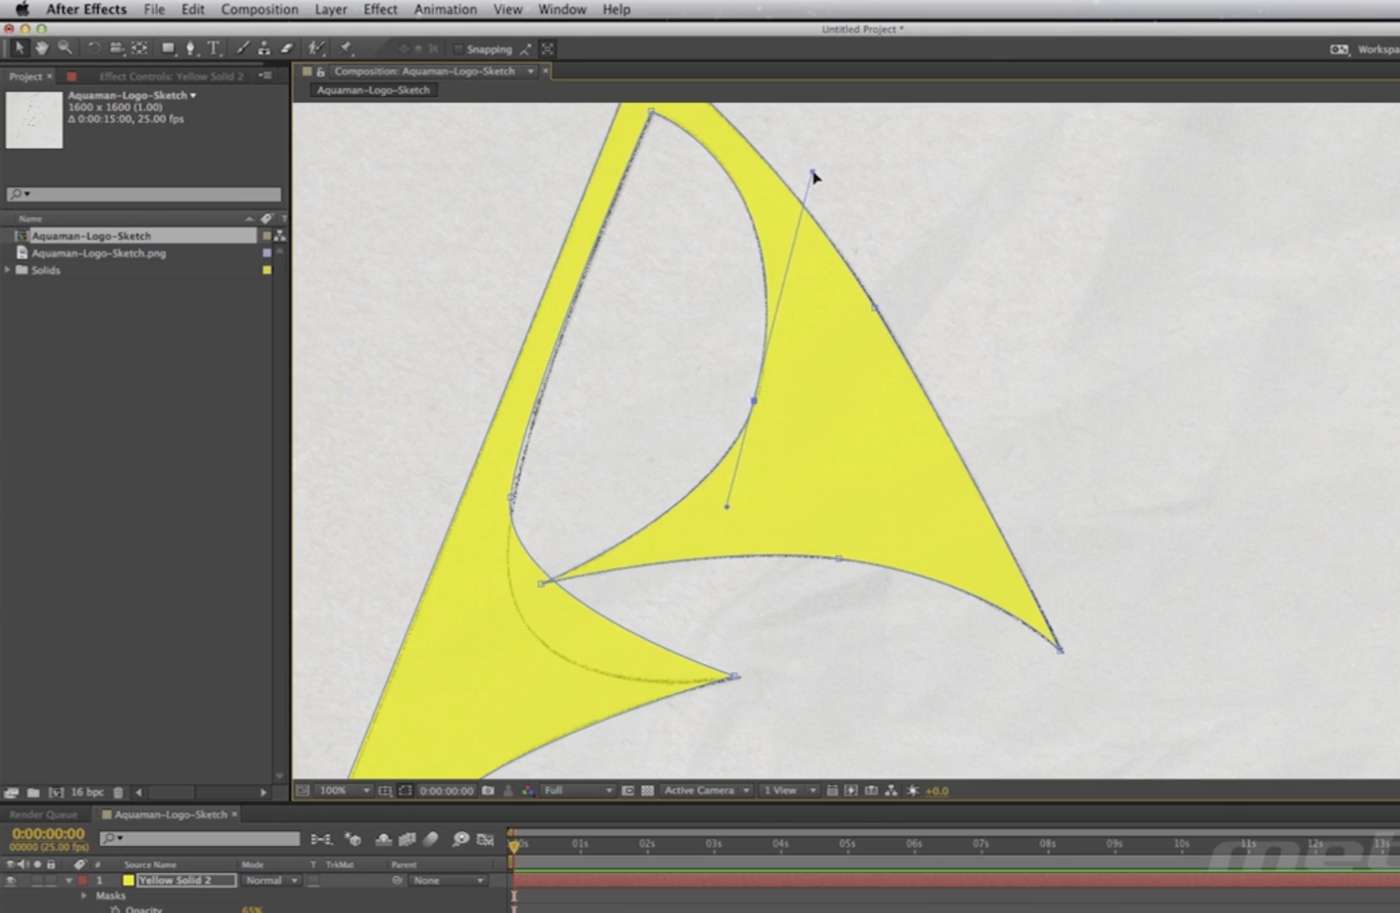Image resolution: width=1400 pixels, height=913 pixels.
Task: Click the show channel RGB icon
Action: tap(527, 790)
